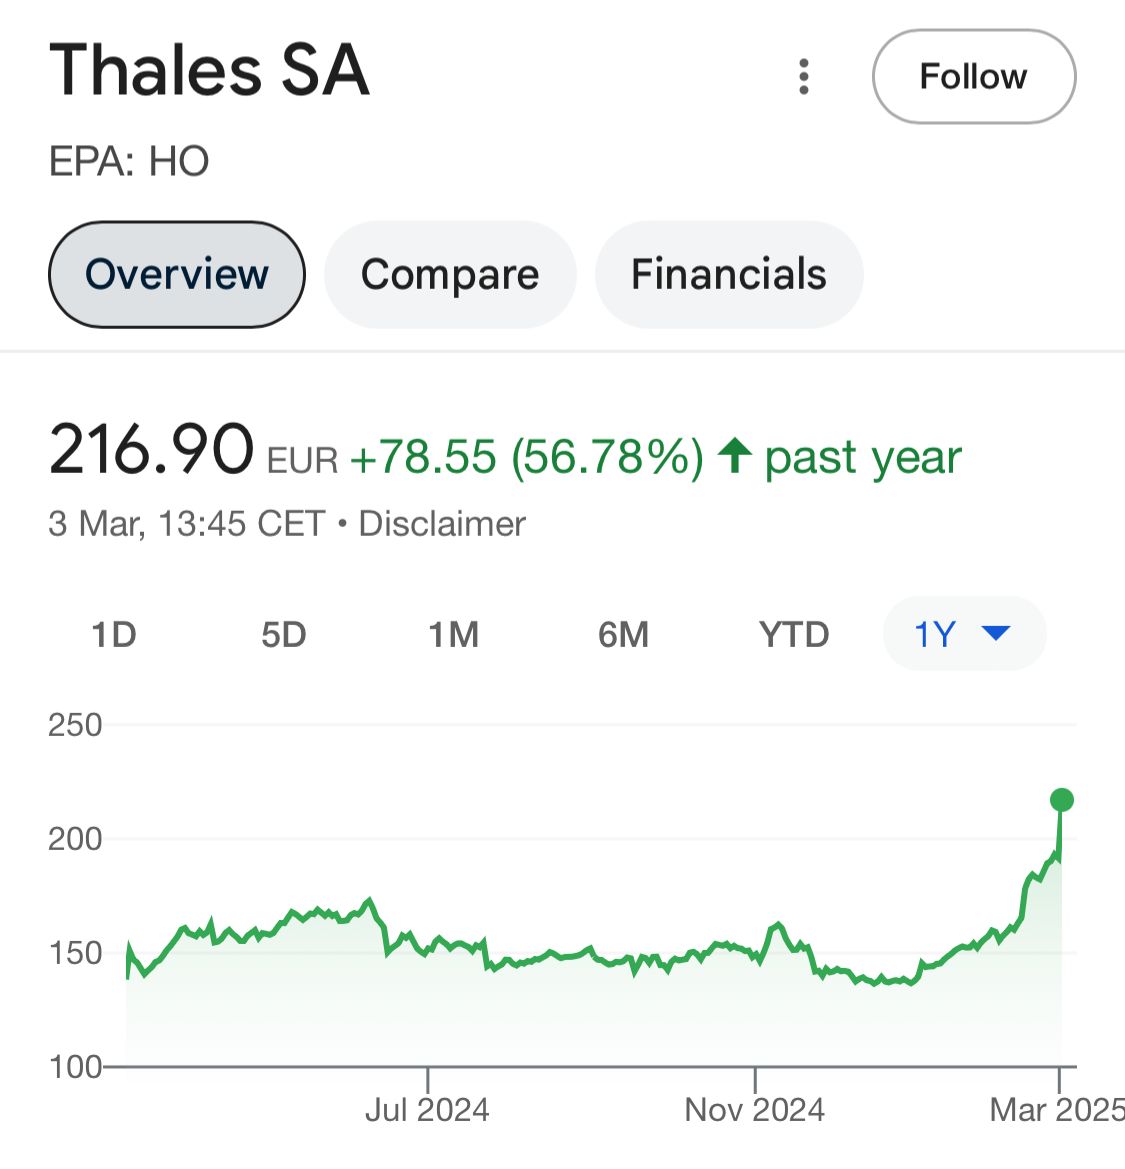This screenshot has height=1169, width=1125.
Task: Select the 5D time range
Action: [284, 634]
